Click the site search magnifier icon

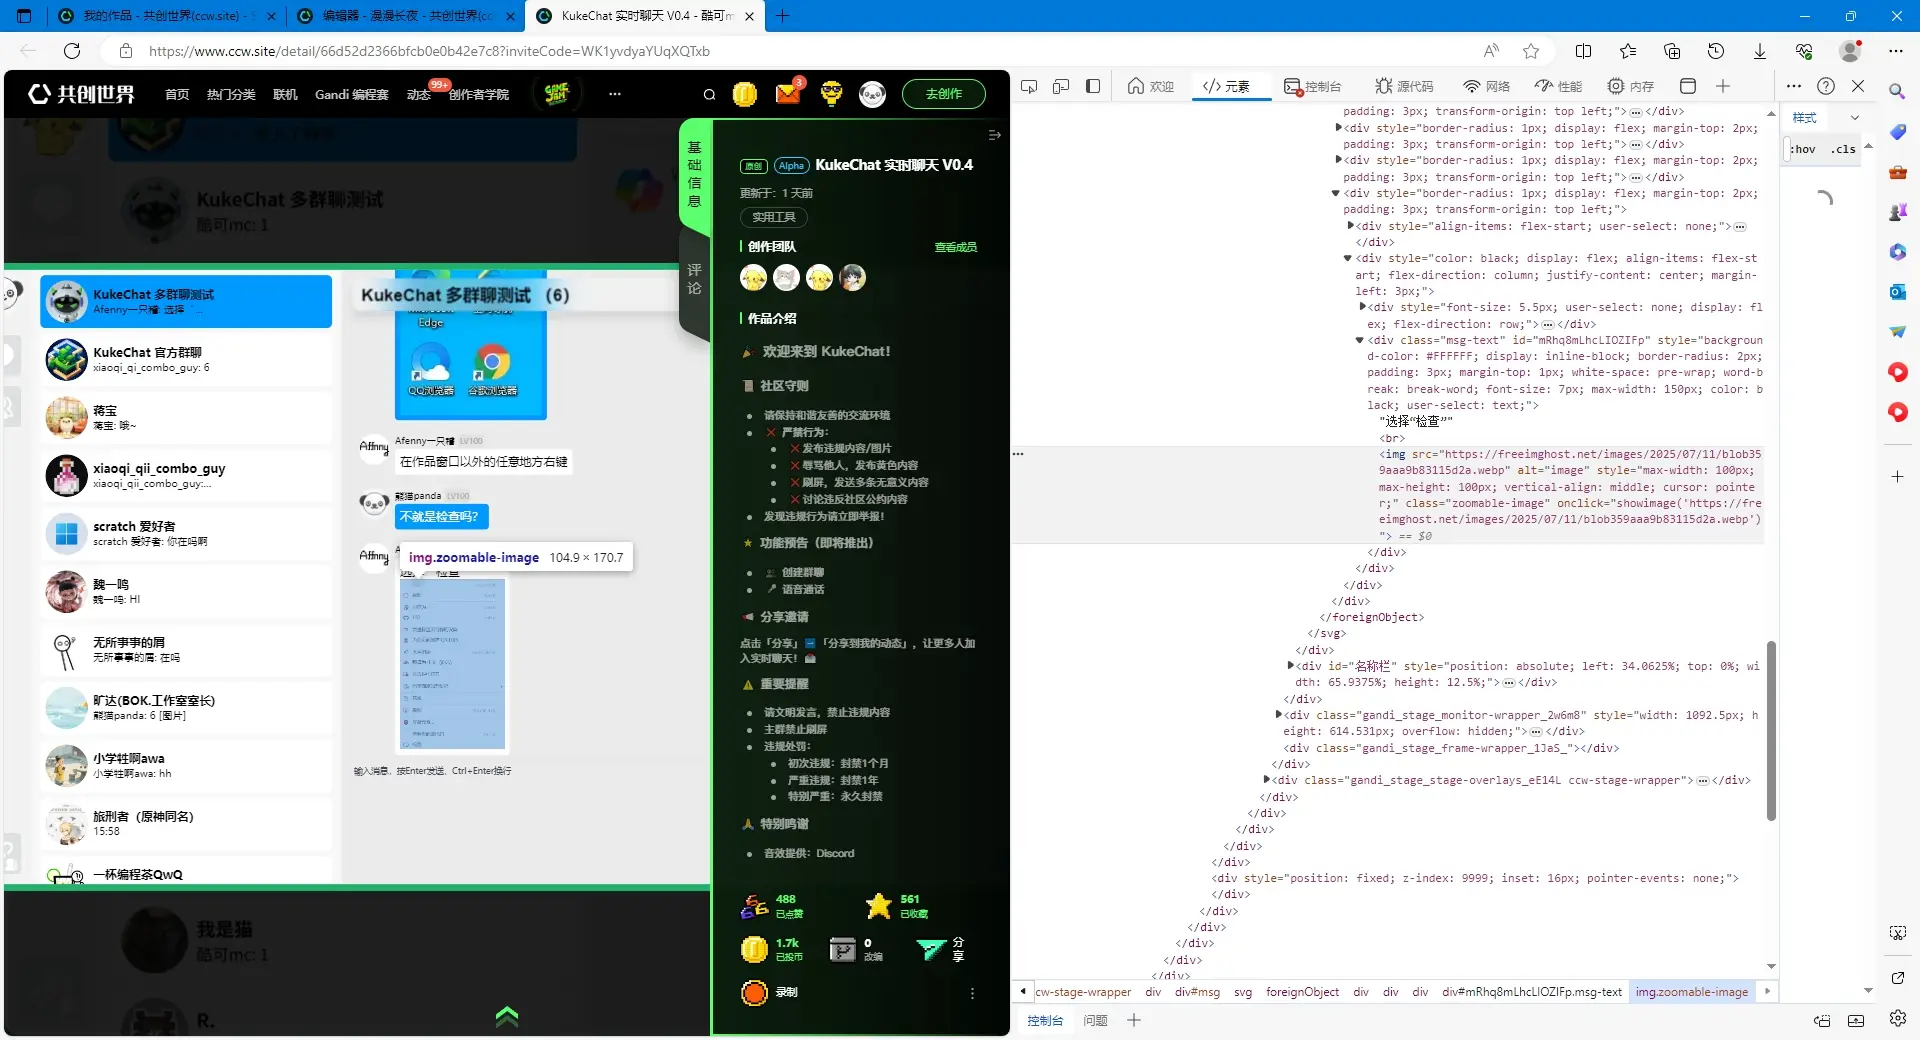click(x=709, y=95)
